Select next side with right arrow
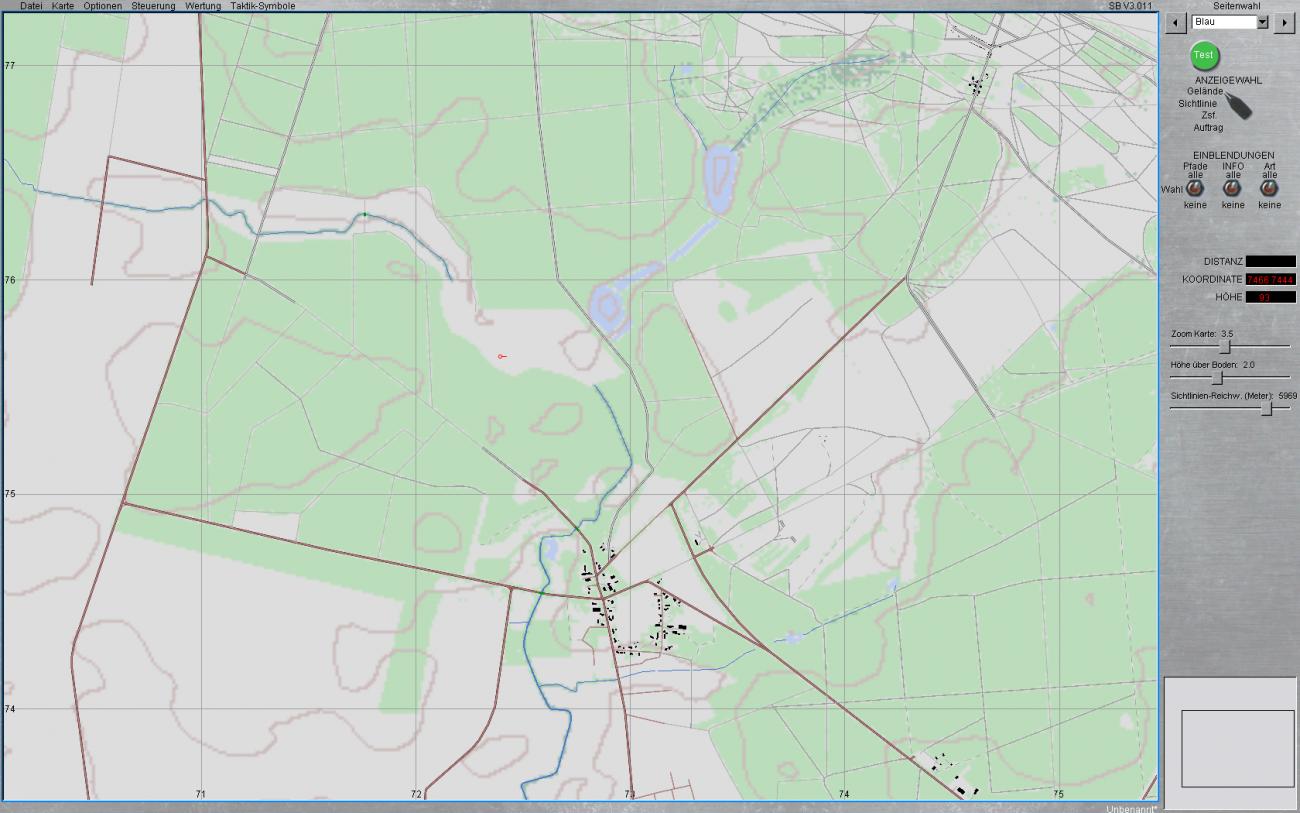The width and height of the screenshot is (1300, 813). [x=1283, y=22]
